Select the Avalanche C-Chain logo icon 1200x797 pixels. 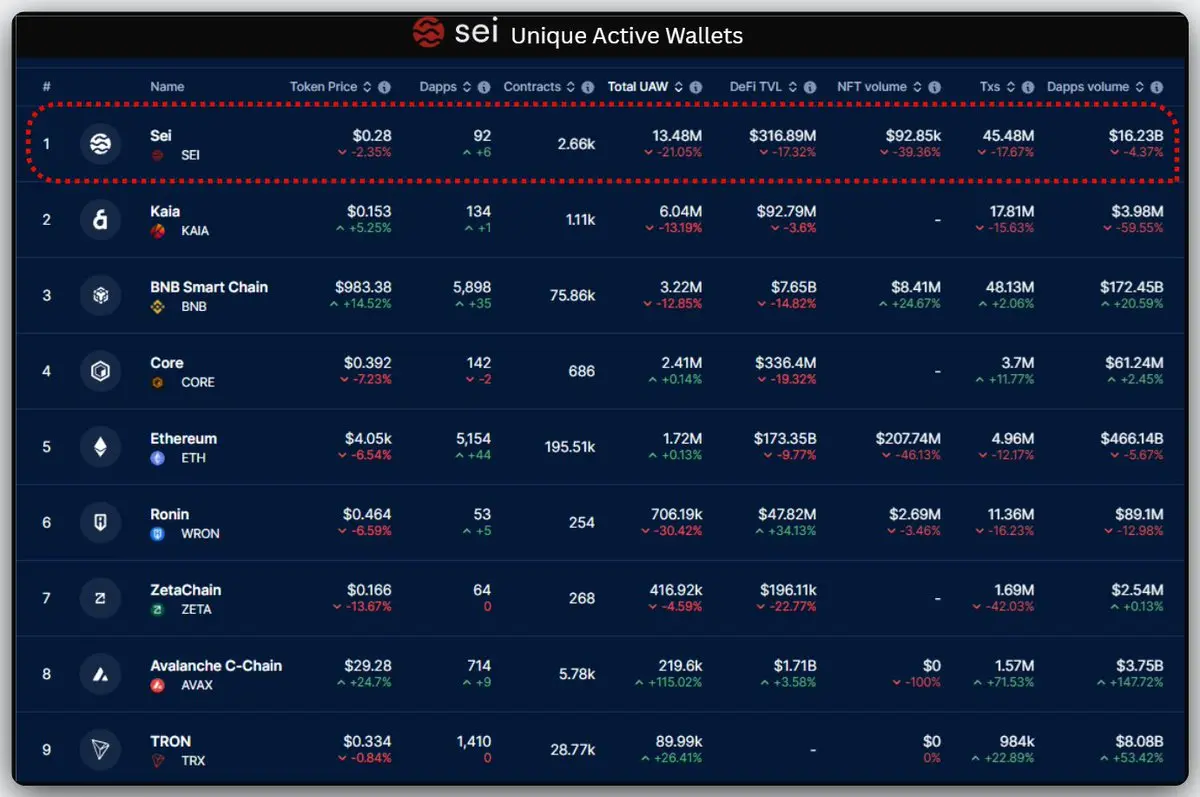[100, 674]
